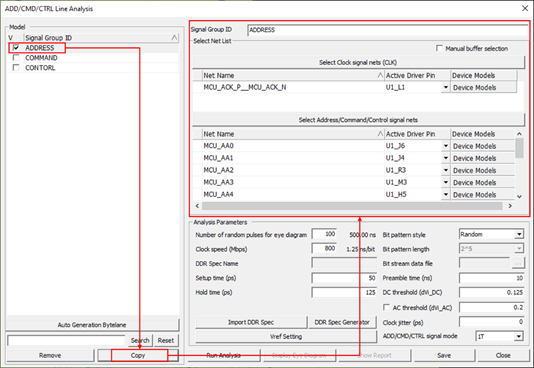Open driver pin dropdown for MCU_ACK_P clock net
This screenshot has height=368, width=534.
(445, 87)
